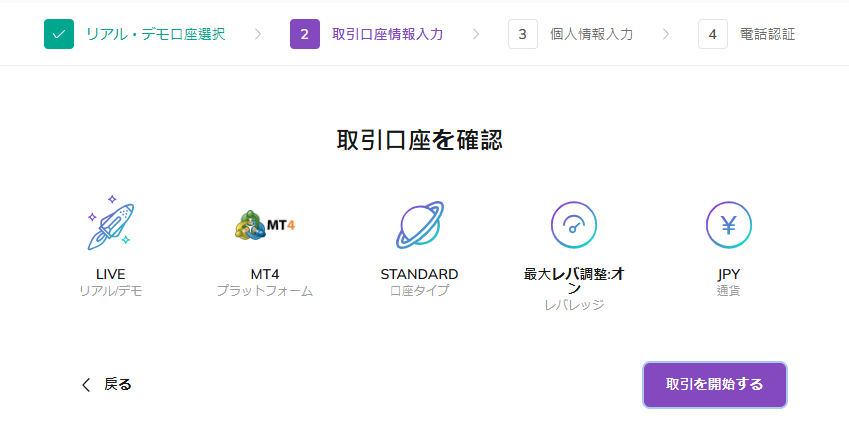Select the rocket LIVE account icon

[x=110, y=224]
